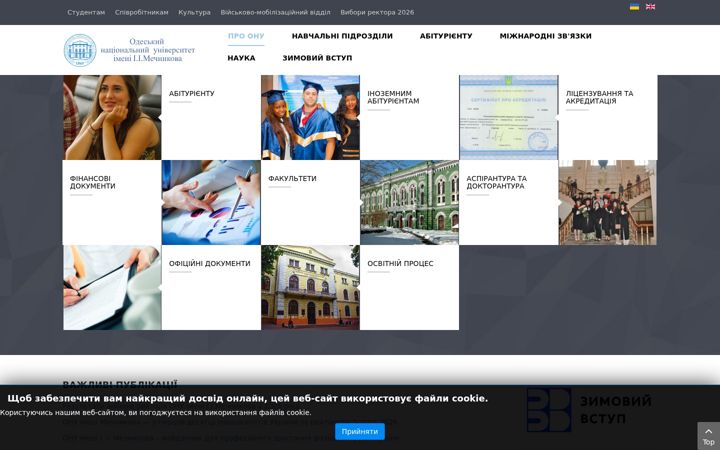Open the МІЖНАРОДНІ ЗВ'ЯЗКИ menu
Viewport: 720px width, 450px height.
point(546,36)
